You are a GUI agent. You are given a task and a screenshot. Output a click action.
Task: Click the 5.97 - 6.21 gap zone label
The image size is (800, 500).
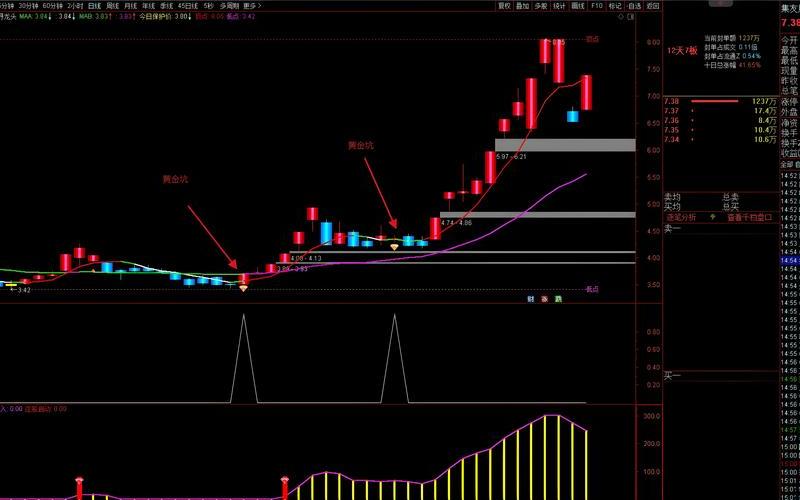[511, 157]
